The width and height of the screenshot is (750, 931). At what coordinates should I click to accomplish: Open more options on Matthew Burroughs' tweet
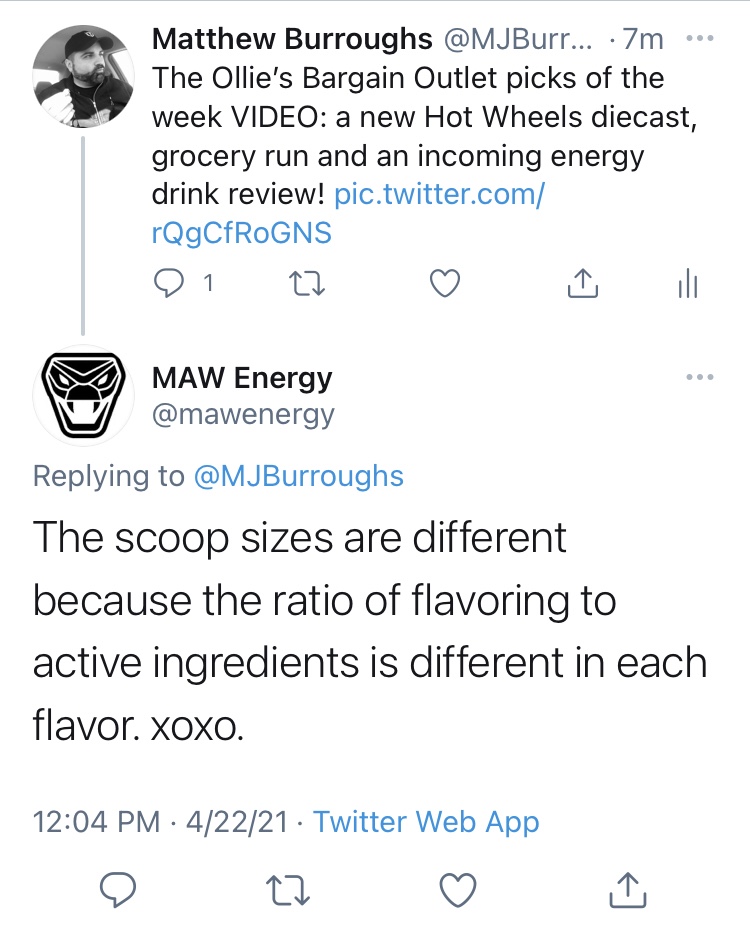699,39
